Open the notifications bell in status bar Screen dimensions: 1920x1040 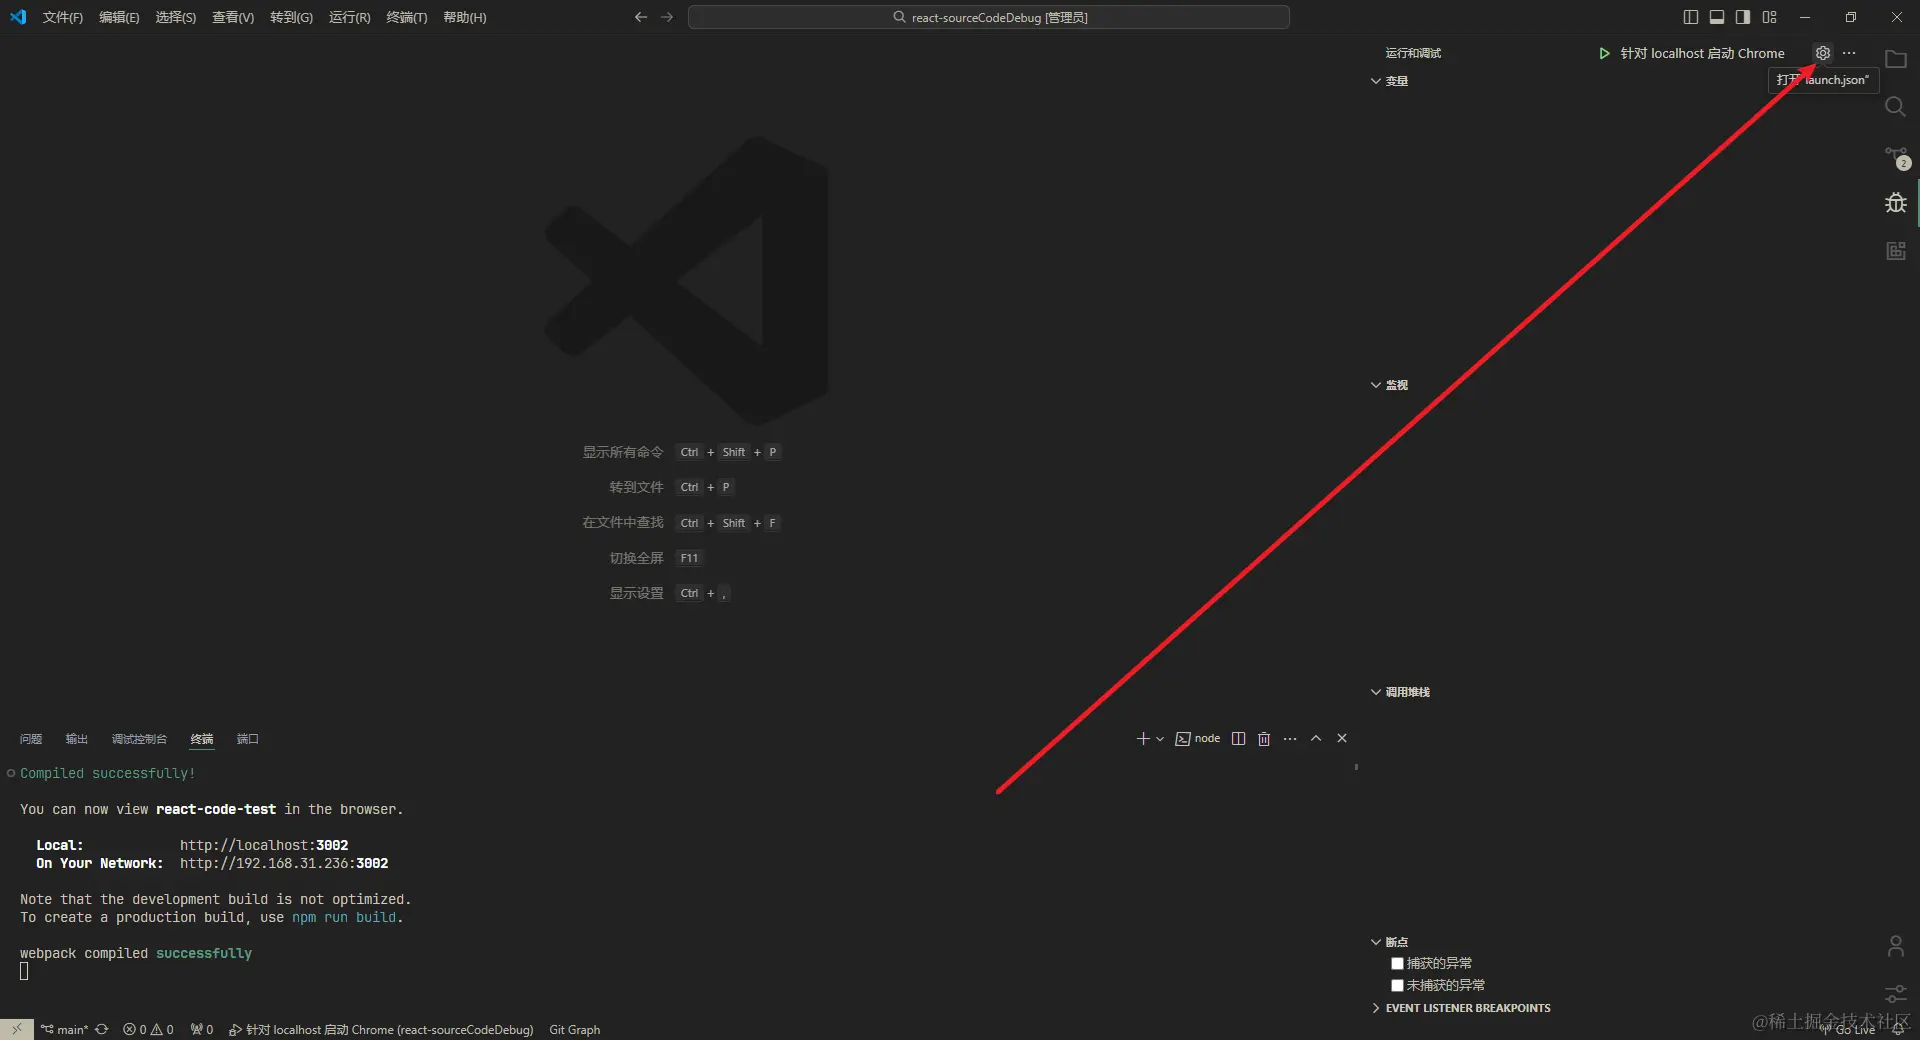[x=1899, y=1030]
